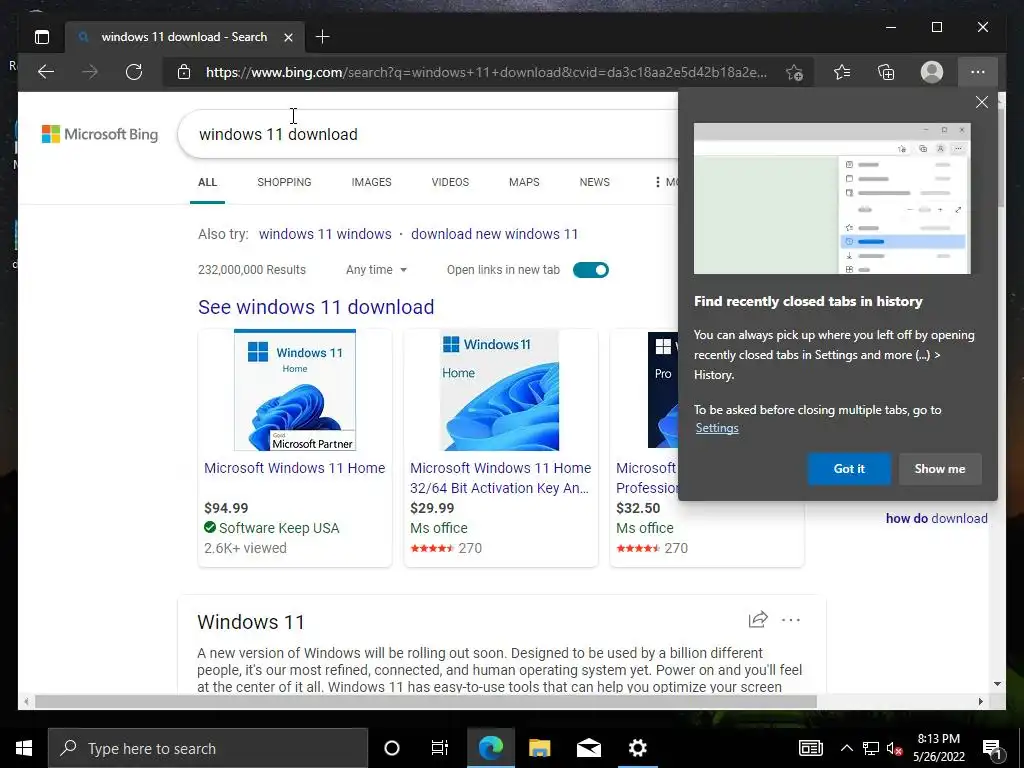This screenshot has height=768, width=1024.
Task: Click the $32.50 price text
Action: point(638,508)
